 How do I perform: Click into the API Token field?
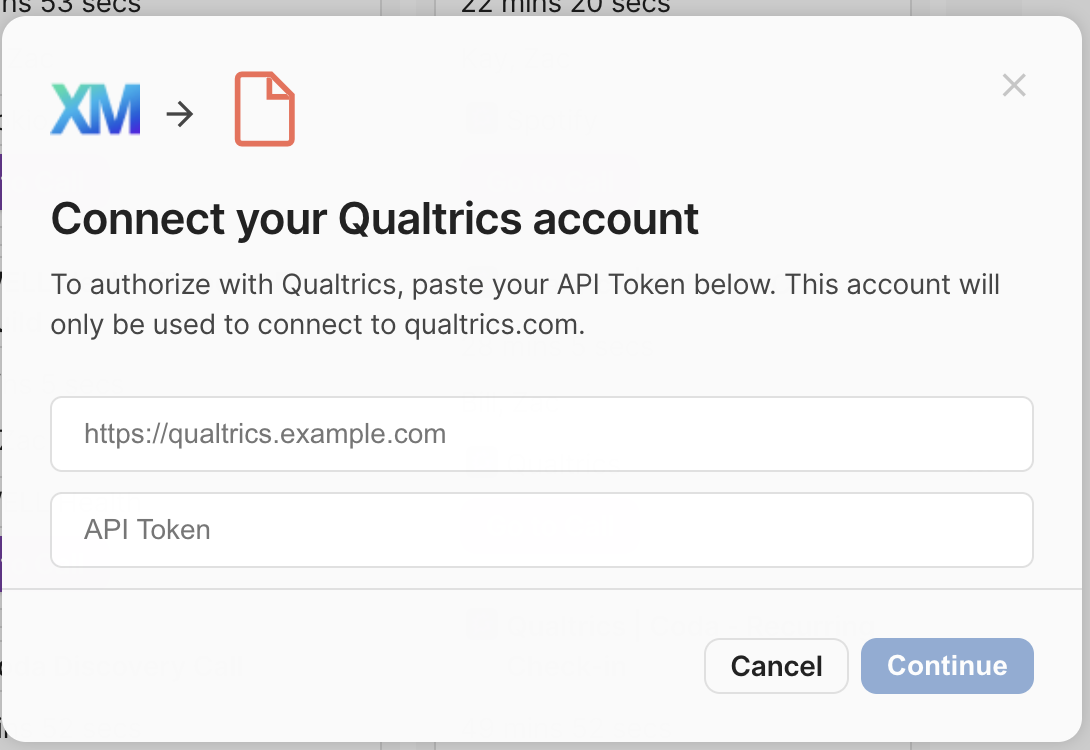[541, 530]
